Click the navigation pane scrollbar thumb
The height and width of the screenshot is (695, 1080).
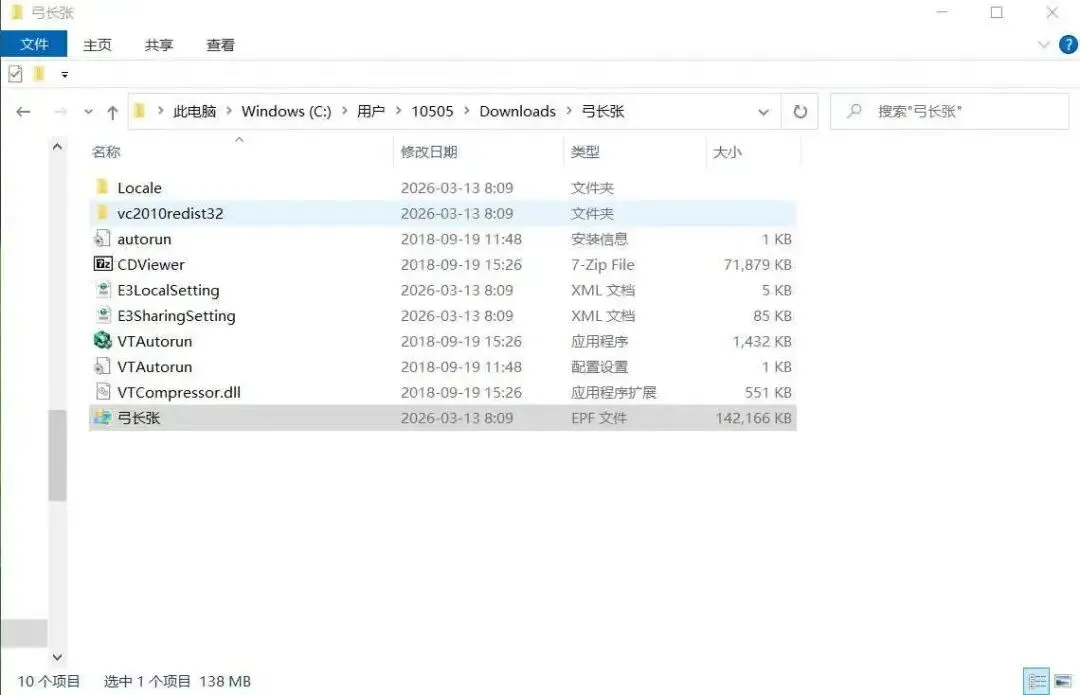click(x=57, y=455)
